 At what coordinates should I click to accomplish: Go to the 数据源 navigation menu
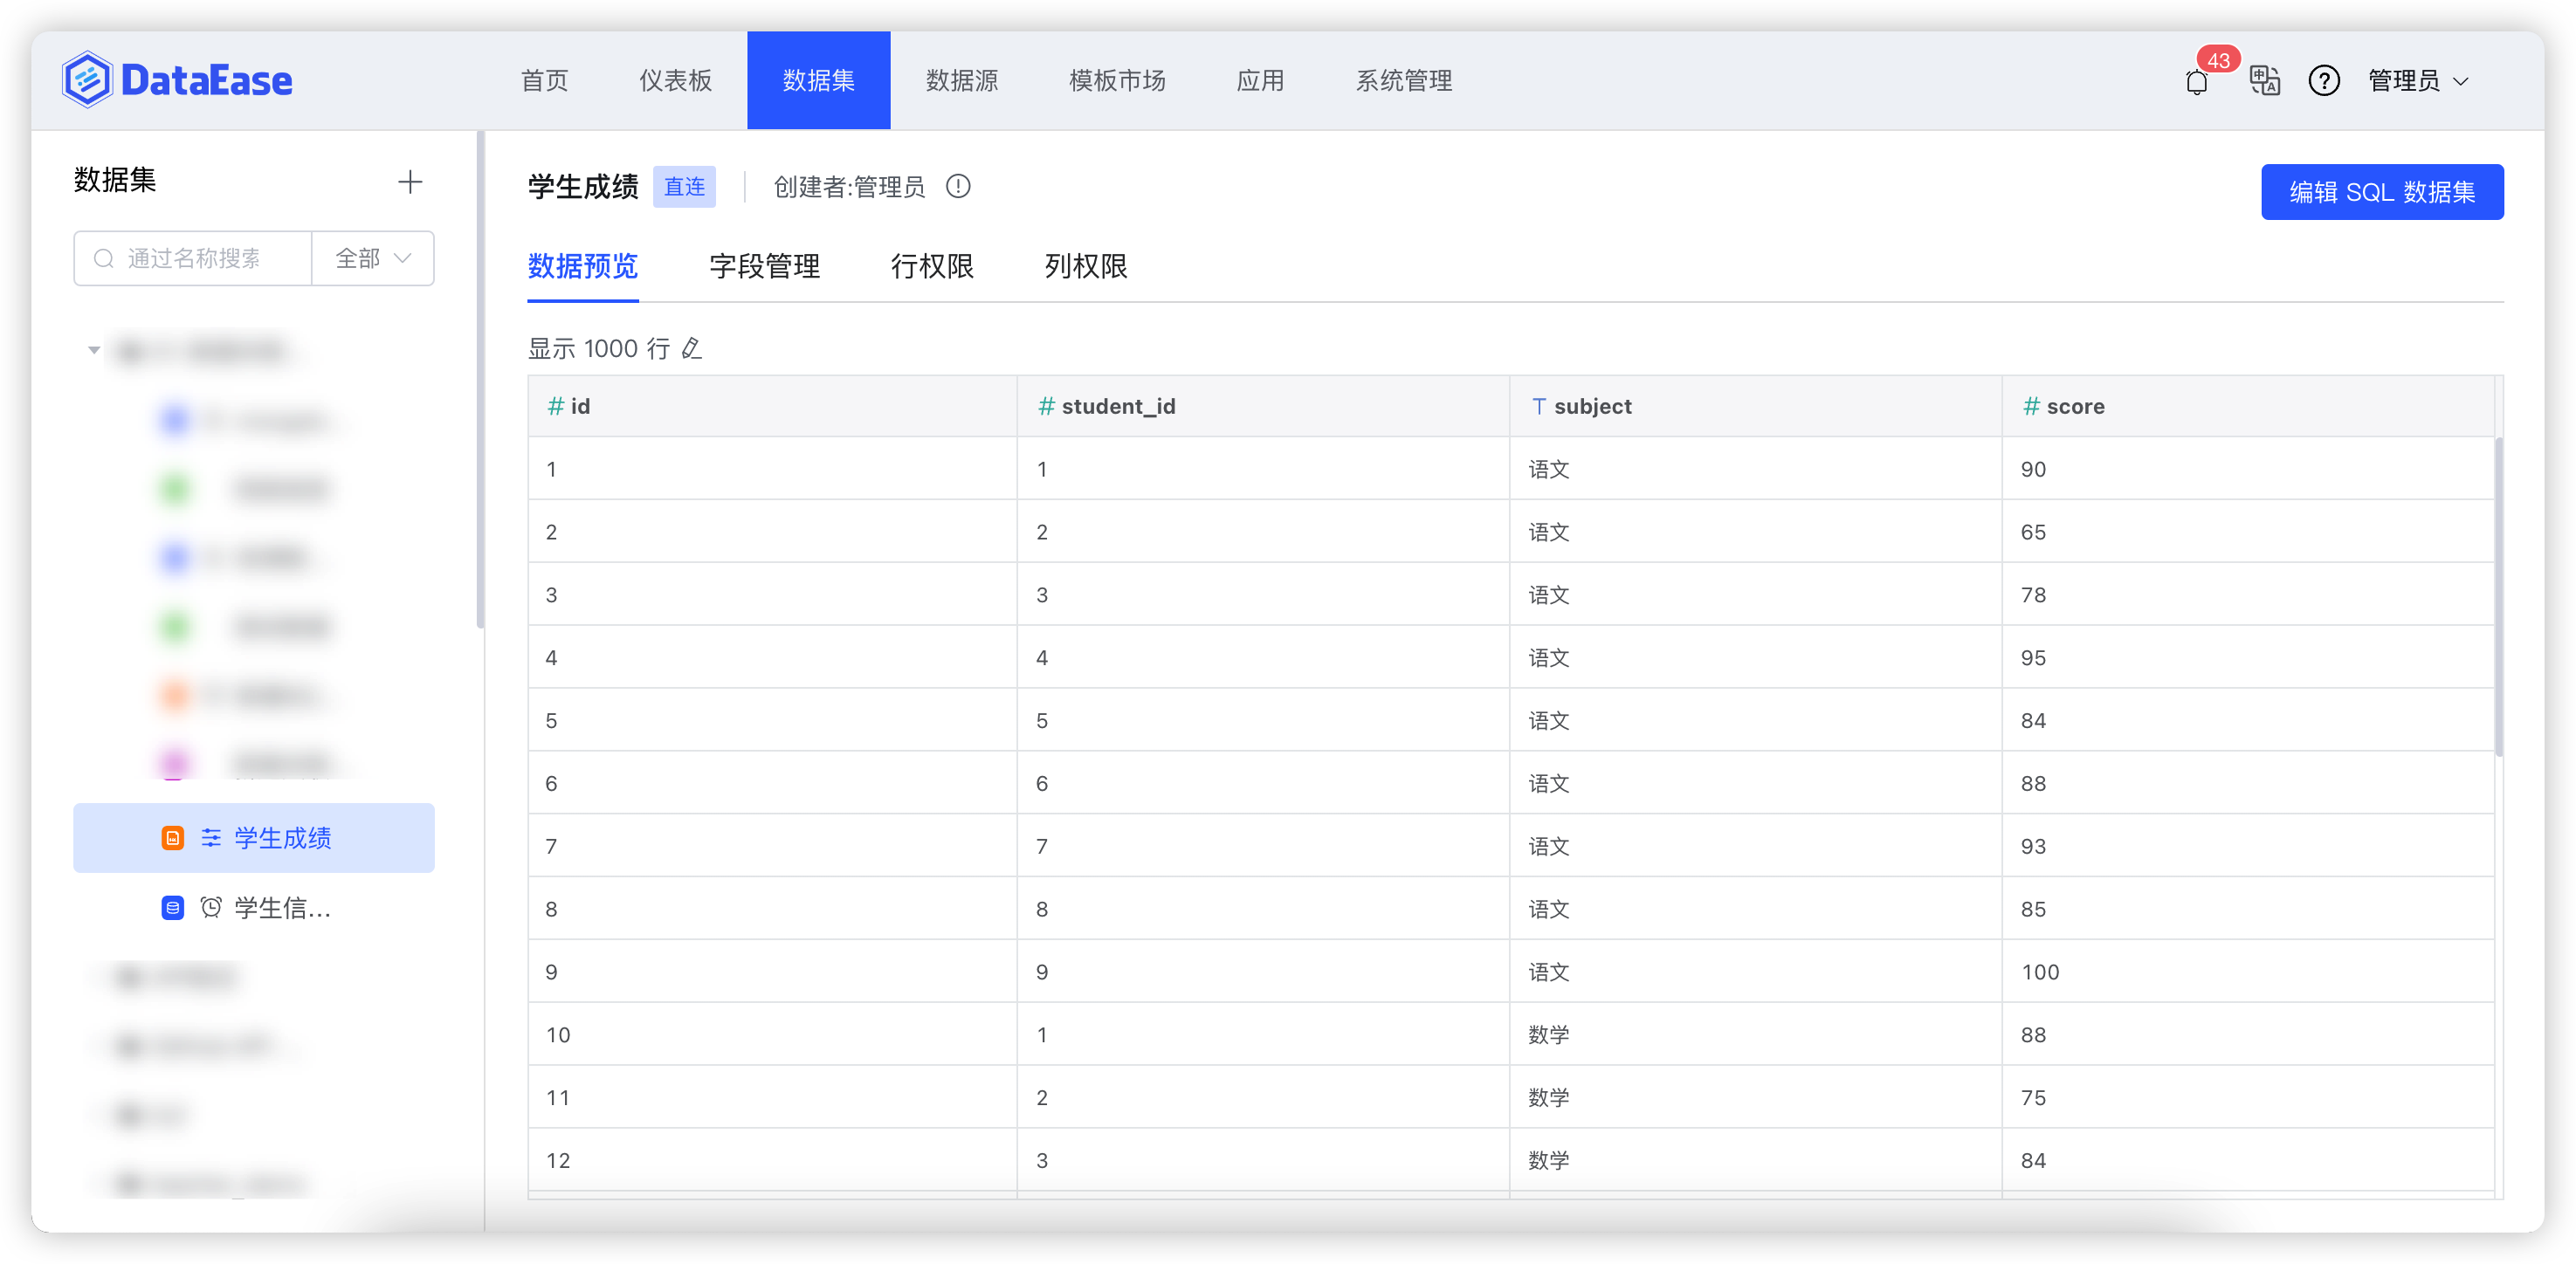pyautogui.click(x=961, y=80)
